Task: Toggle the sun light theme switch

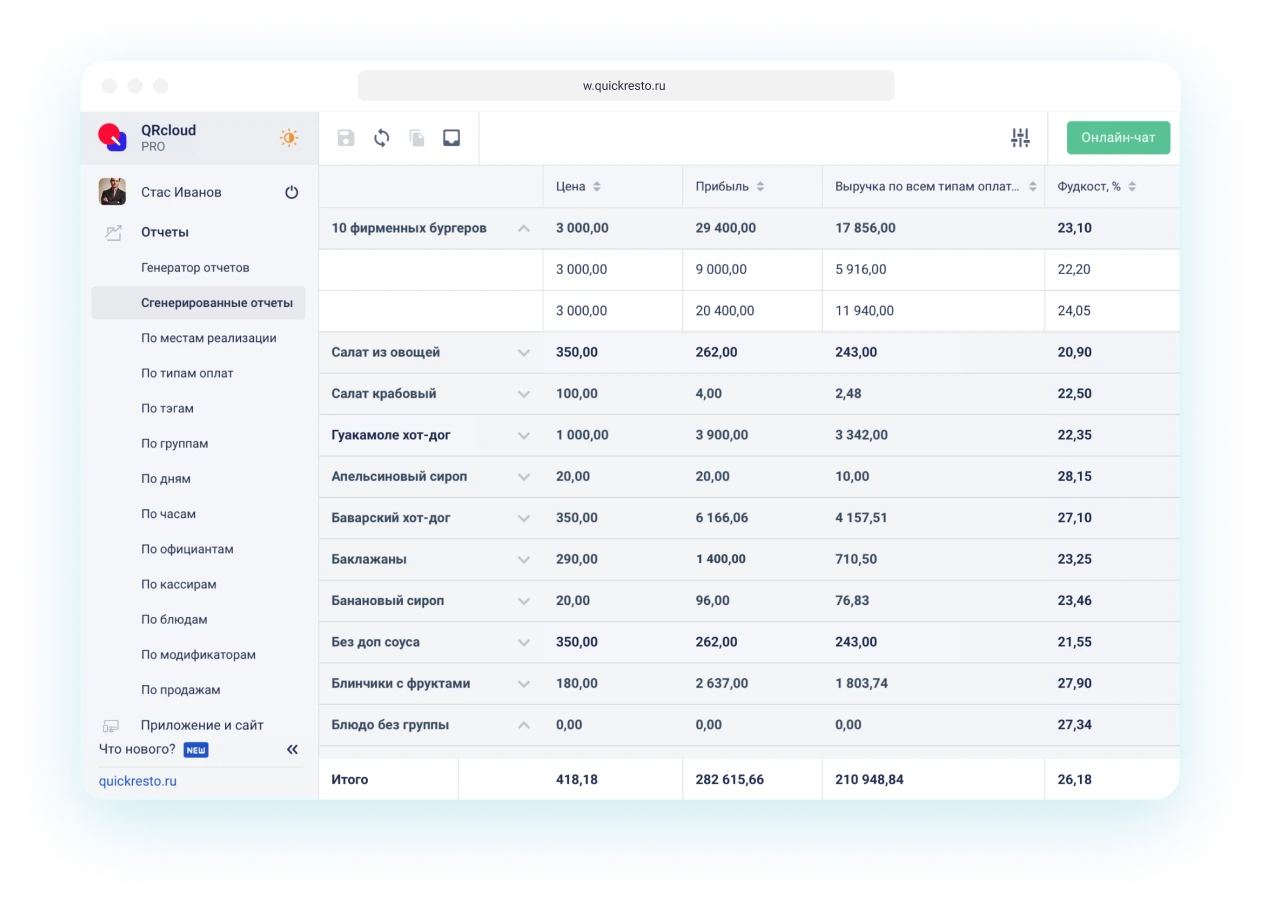Action: tap(289, 138)
